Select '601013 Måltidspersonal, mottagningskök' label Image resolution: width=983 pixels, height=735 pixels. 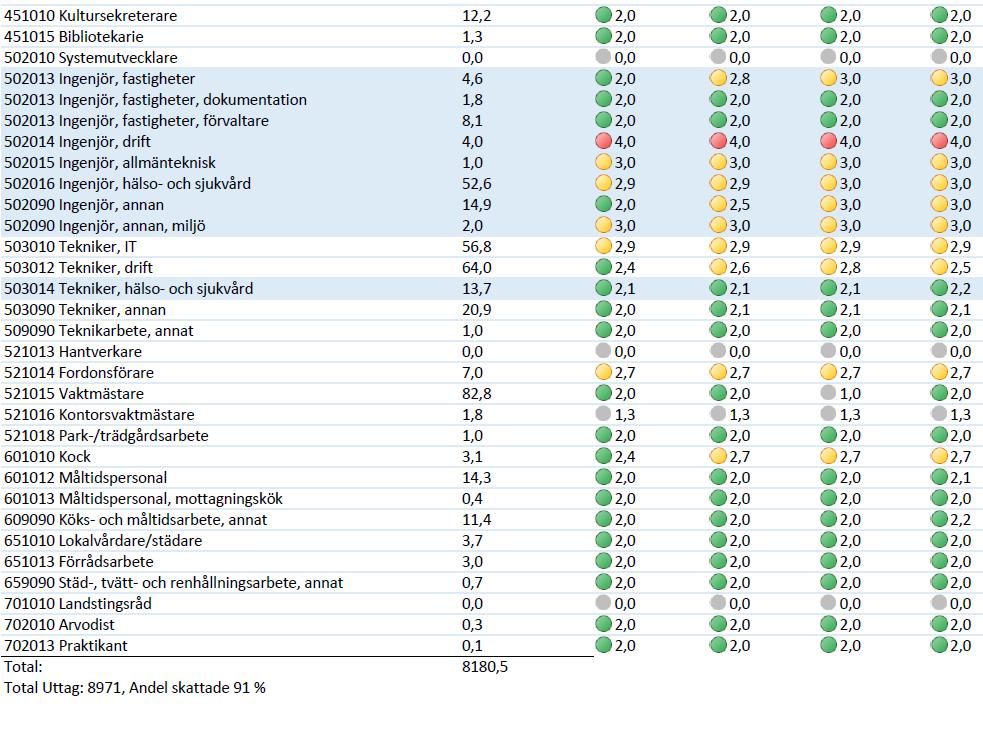[143, 499]
